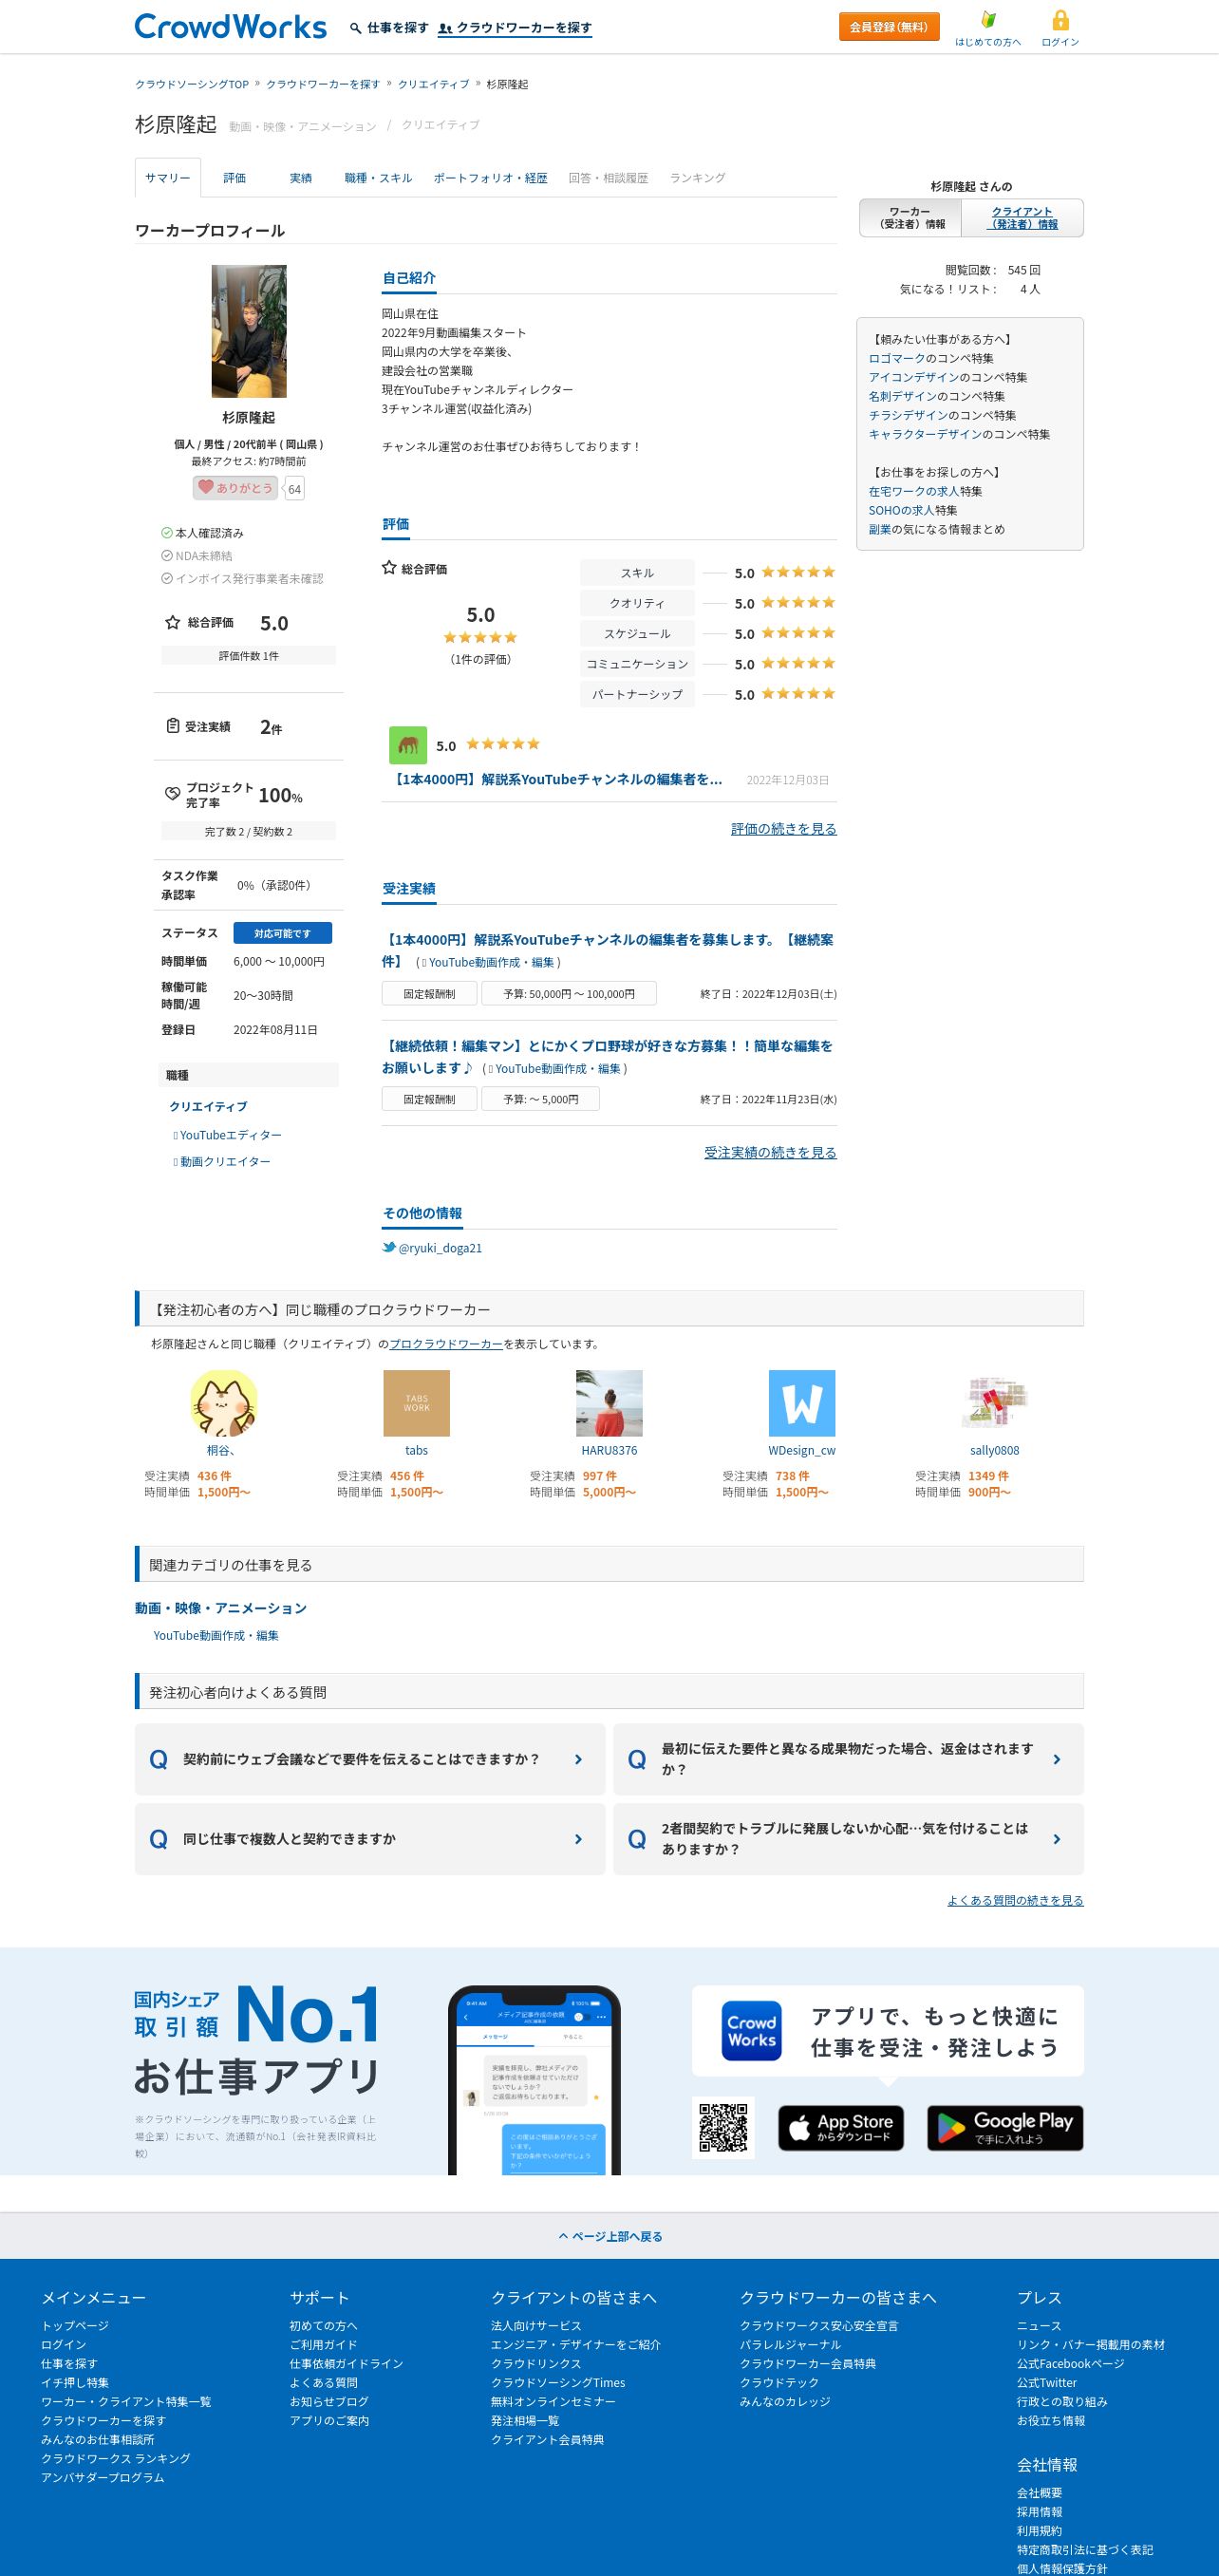Open YouTube動画作成・編集 related category link
This screenshot has height=2576, width=1219.
[x=216, y=1636]
